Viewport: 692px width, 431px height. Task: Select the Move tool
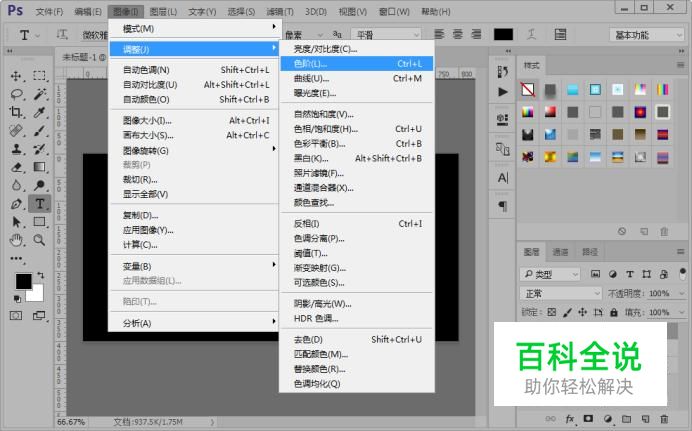tap(16, 76)
